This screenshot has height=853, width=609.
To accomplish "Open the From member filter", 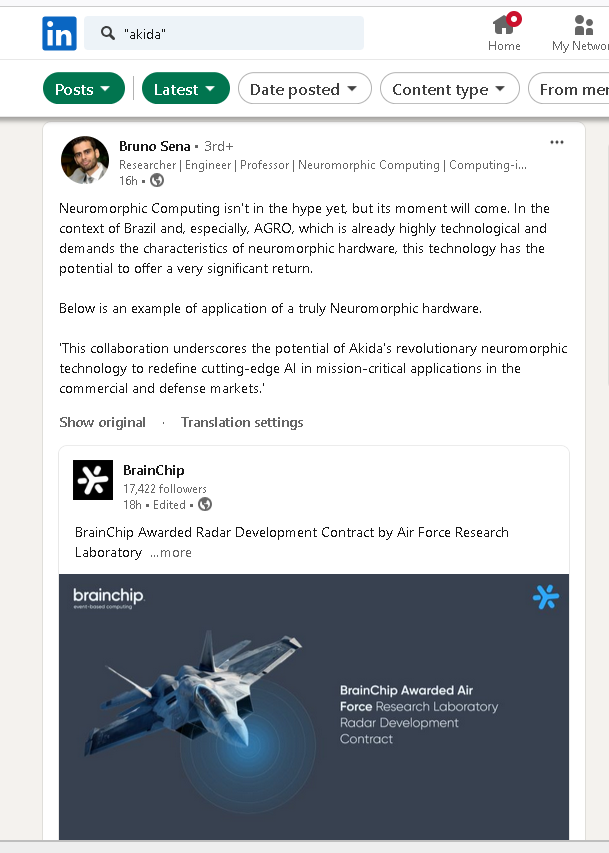I will (572, 89).
